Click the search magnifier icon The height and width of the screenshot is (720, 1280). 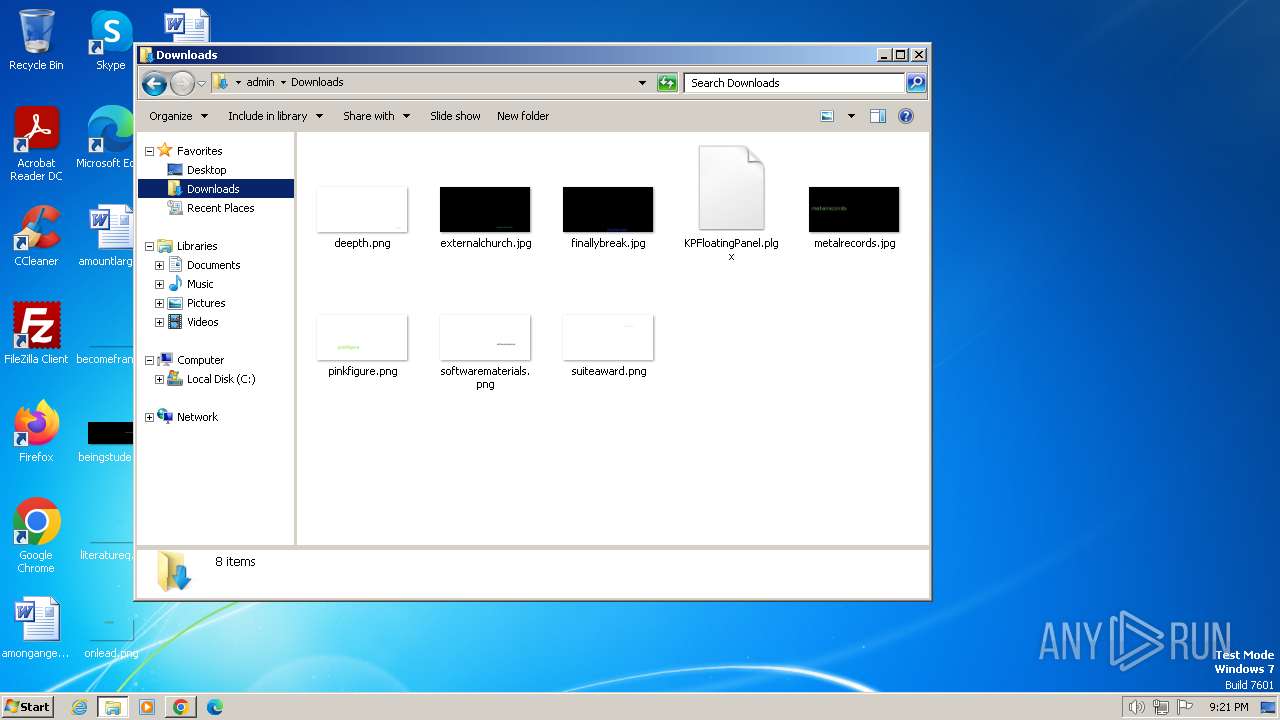click(915, 83)
